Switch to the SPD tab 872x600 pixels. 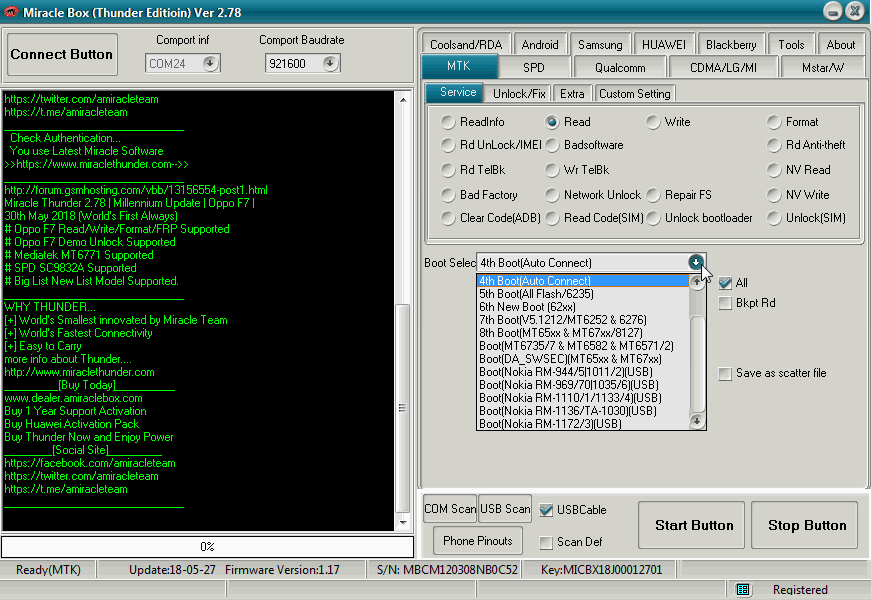pos(534,68)
